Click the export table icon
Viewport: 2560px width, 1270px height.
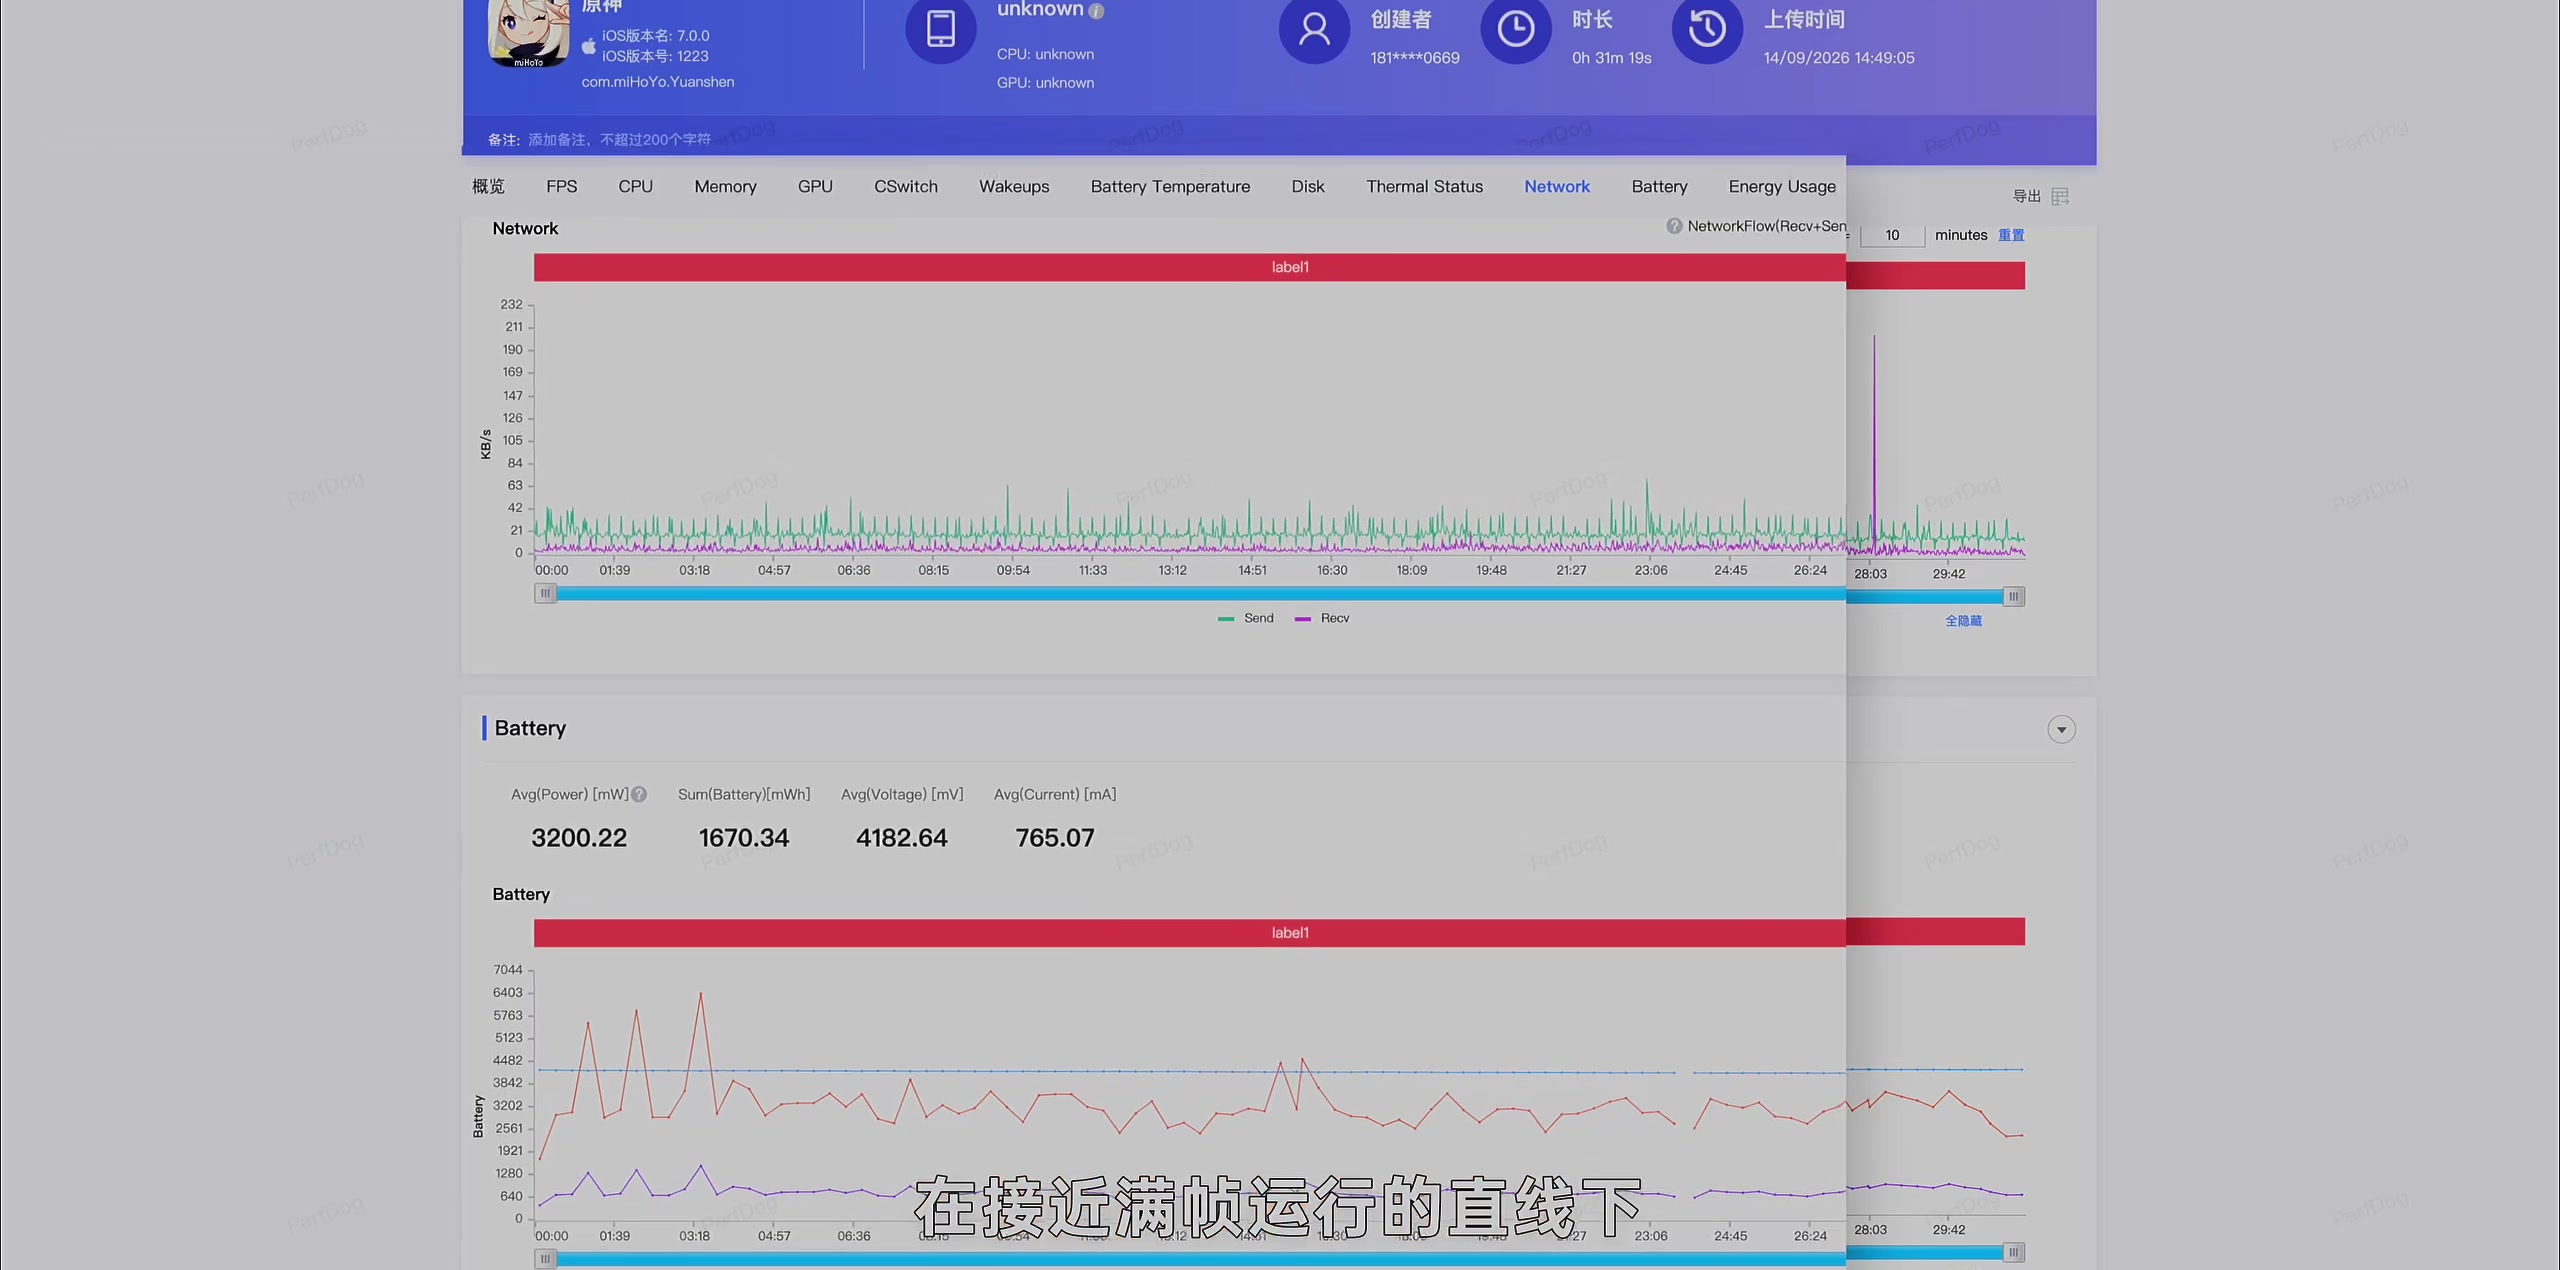pyautogui.click(x=2060, y=196)
